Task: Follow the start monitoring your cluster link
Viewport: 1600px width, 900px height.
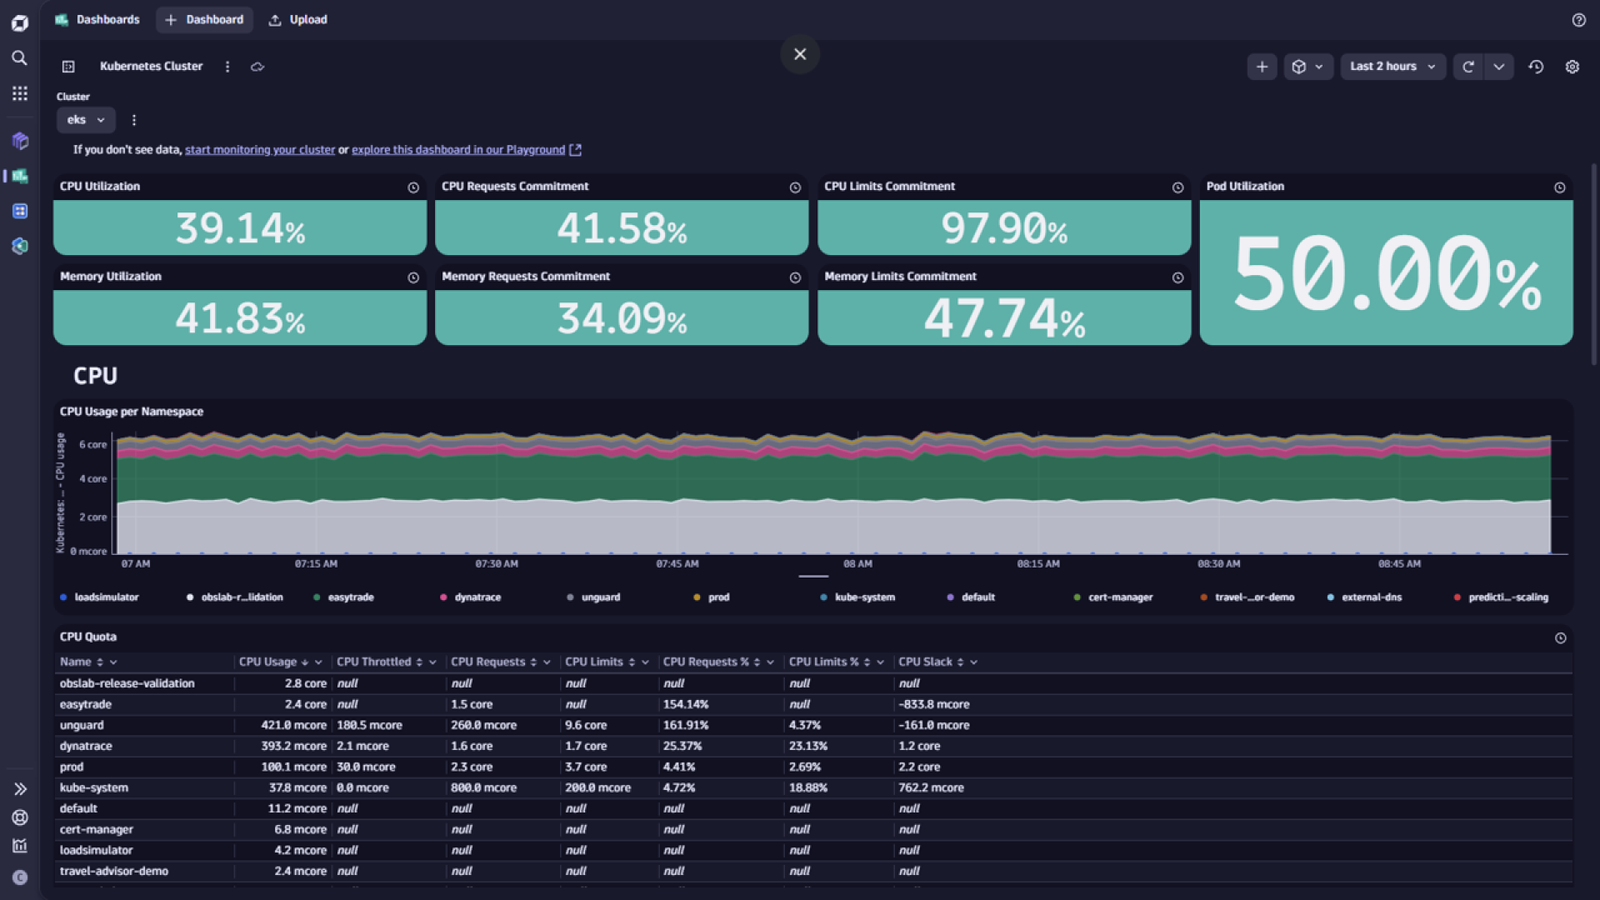Action: tap(260, 150)
